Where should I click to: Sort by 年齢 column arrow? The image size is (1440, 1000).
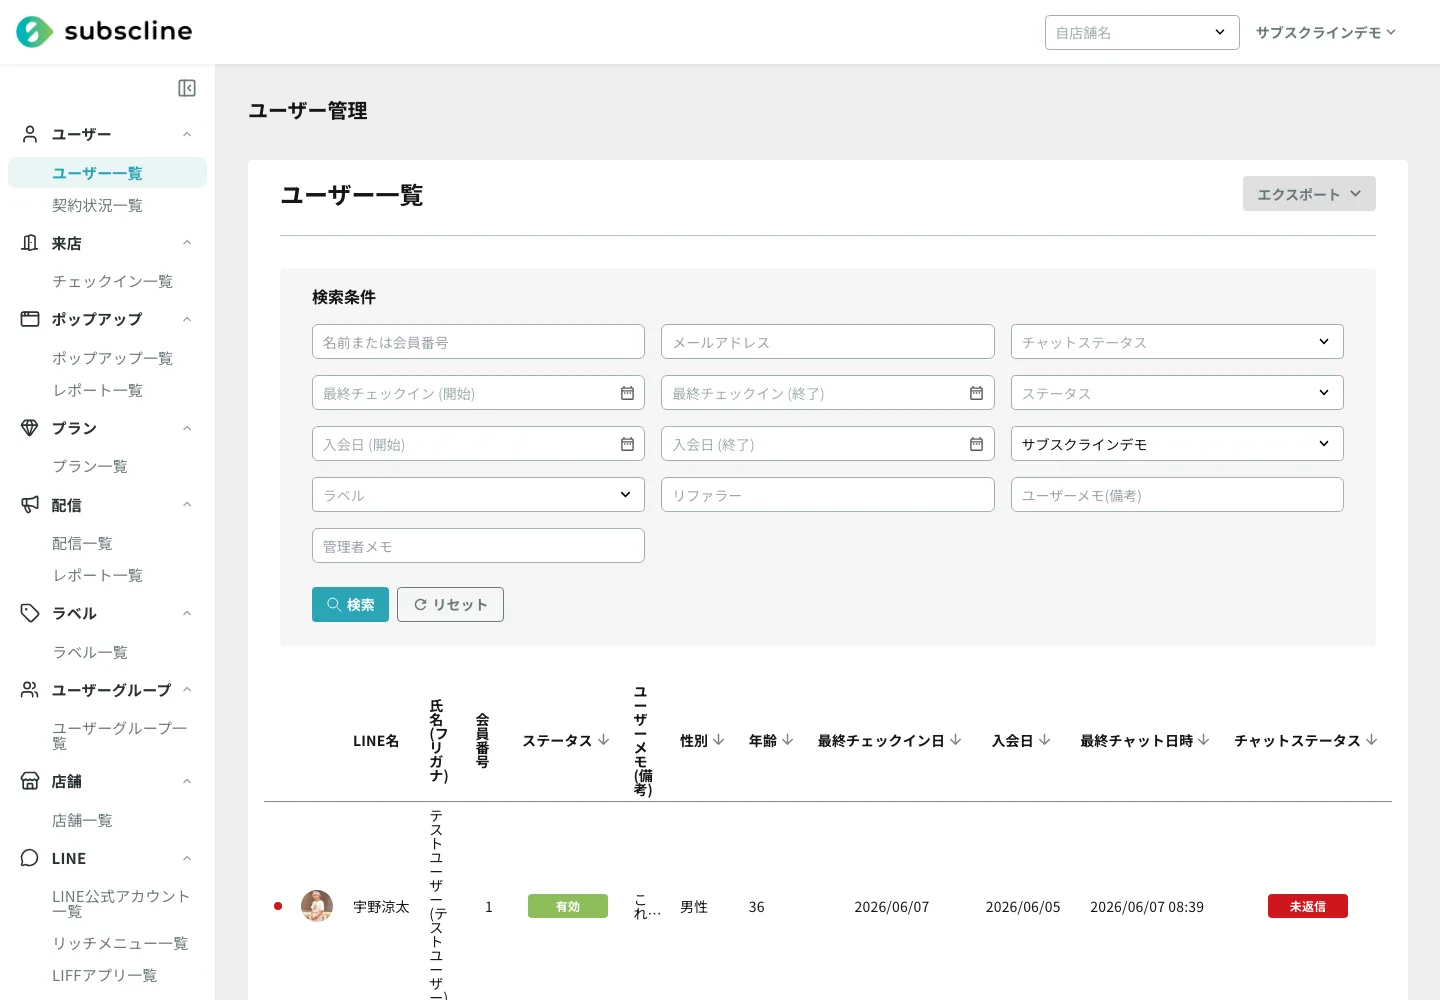click(x=787, y=740)
